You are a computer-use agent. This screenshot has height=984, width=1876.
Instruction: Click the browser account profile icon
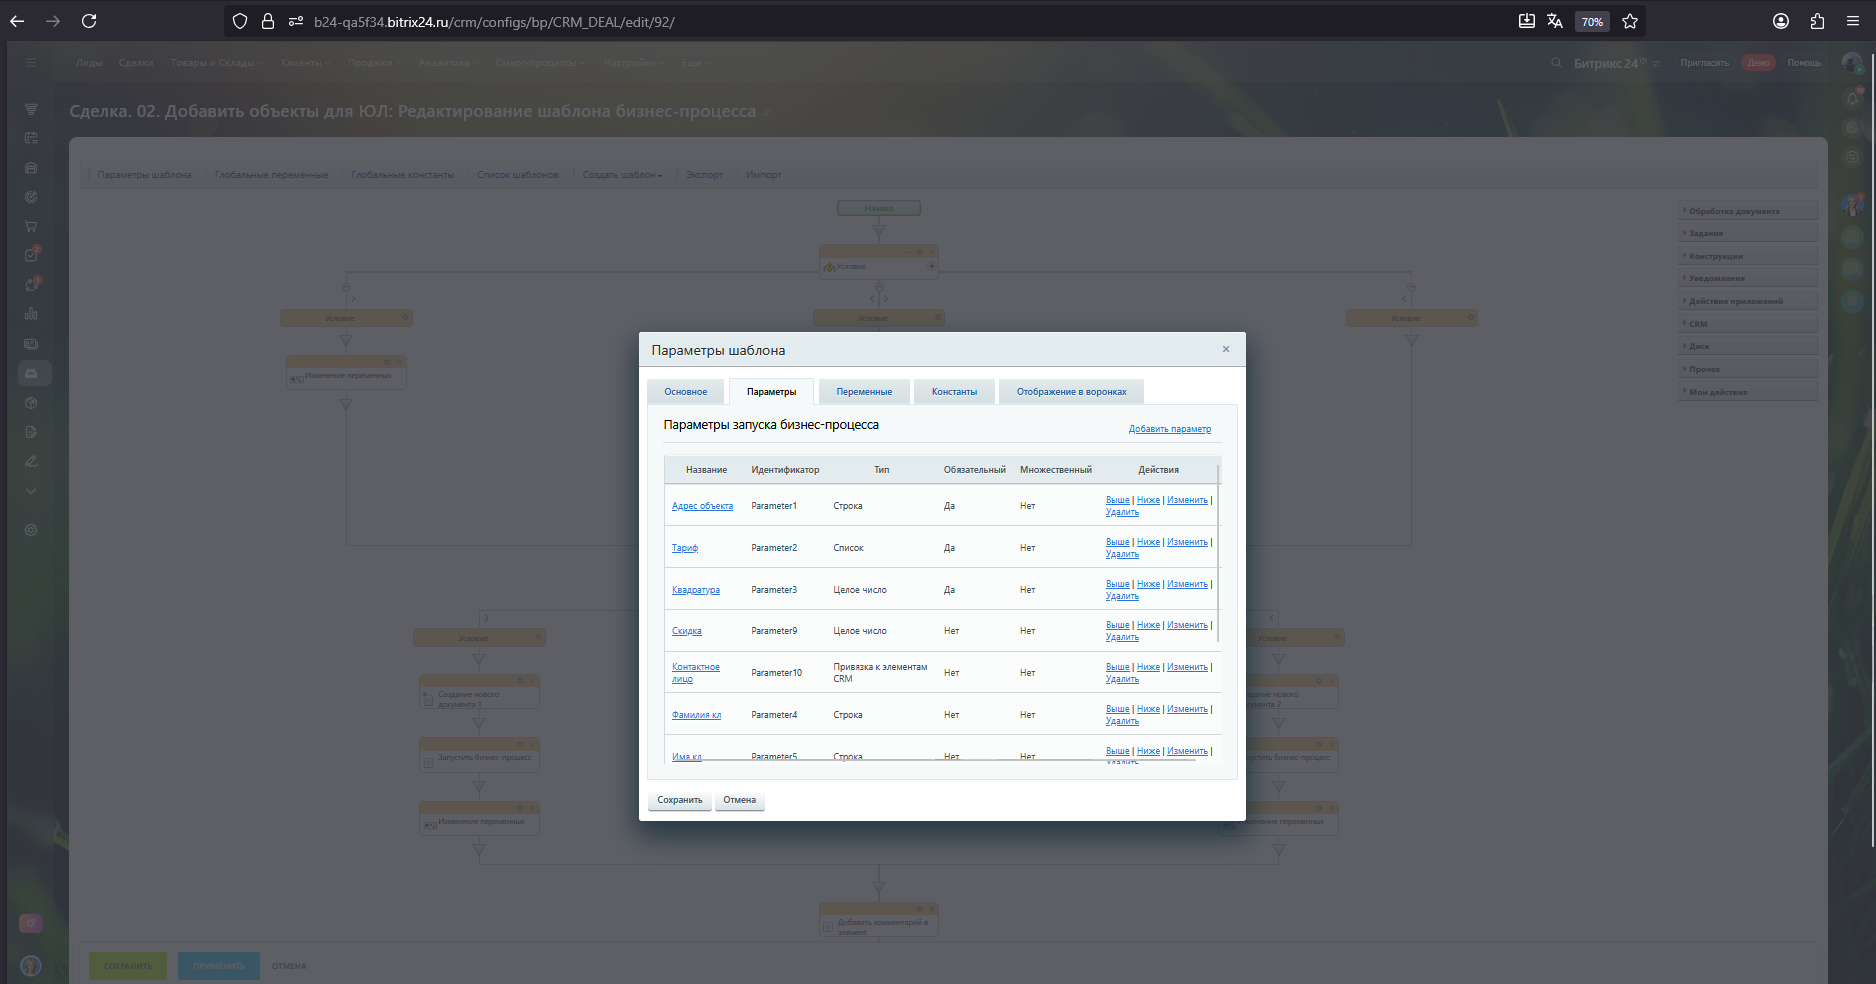1781,21
